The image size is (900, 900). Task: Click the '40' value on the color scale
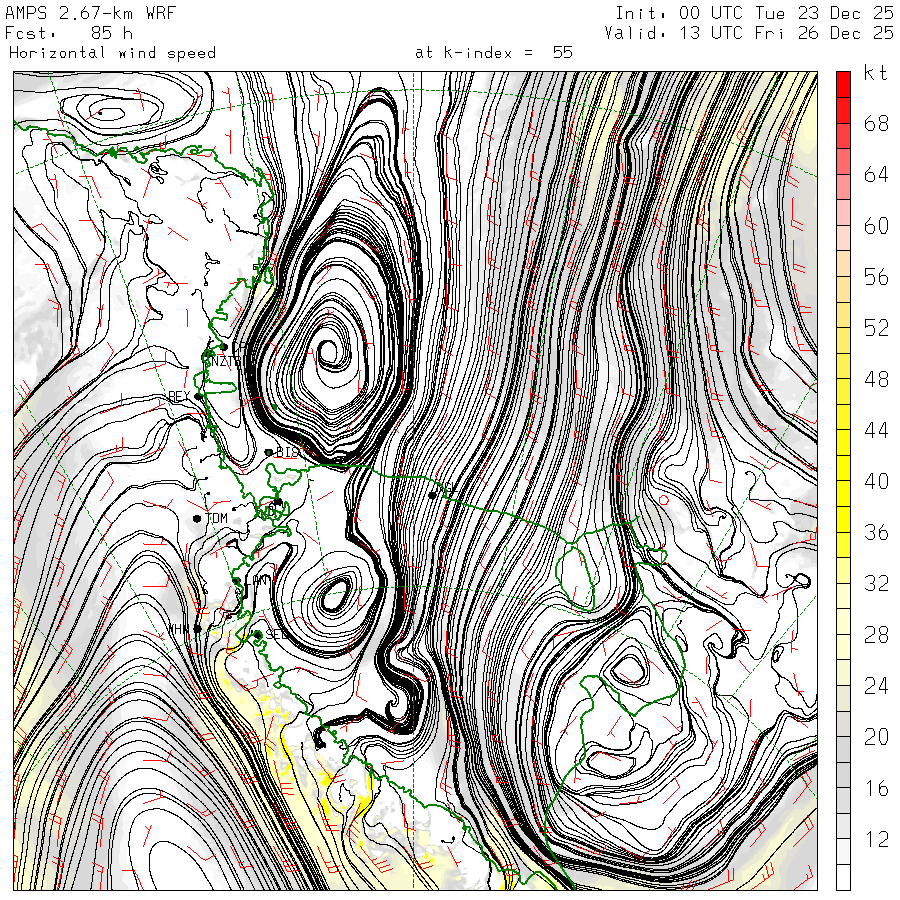pyautogui.click(x=876, y=482)
